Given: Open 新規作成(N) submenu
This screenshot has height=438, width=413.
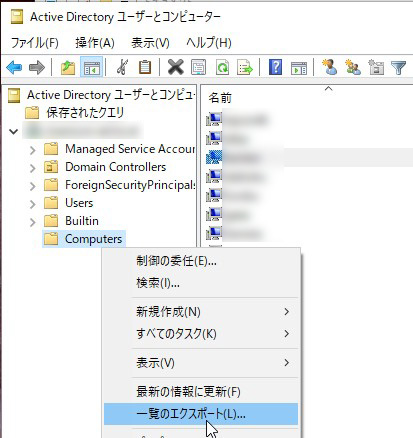Looking at the screenshot, I should point(201,312).
